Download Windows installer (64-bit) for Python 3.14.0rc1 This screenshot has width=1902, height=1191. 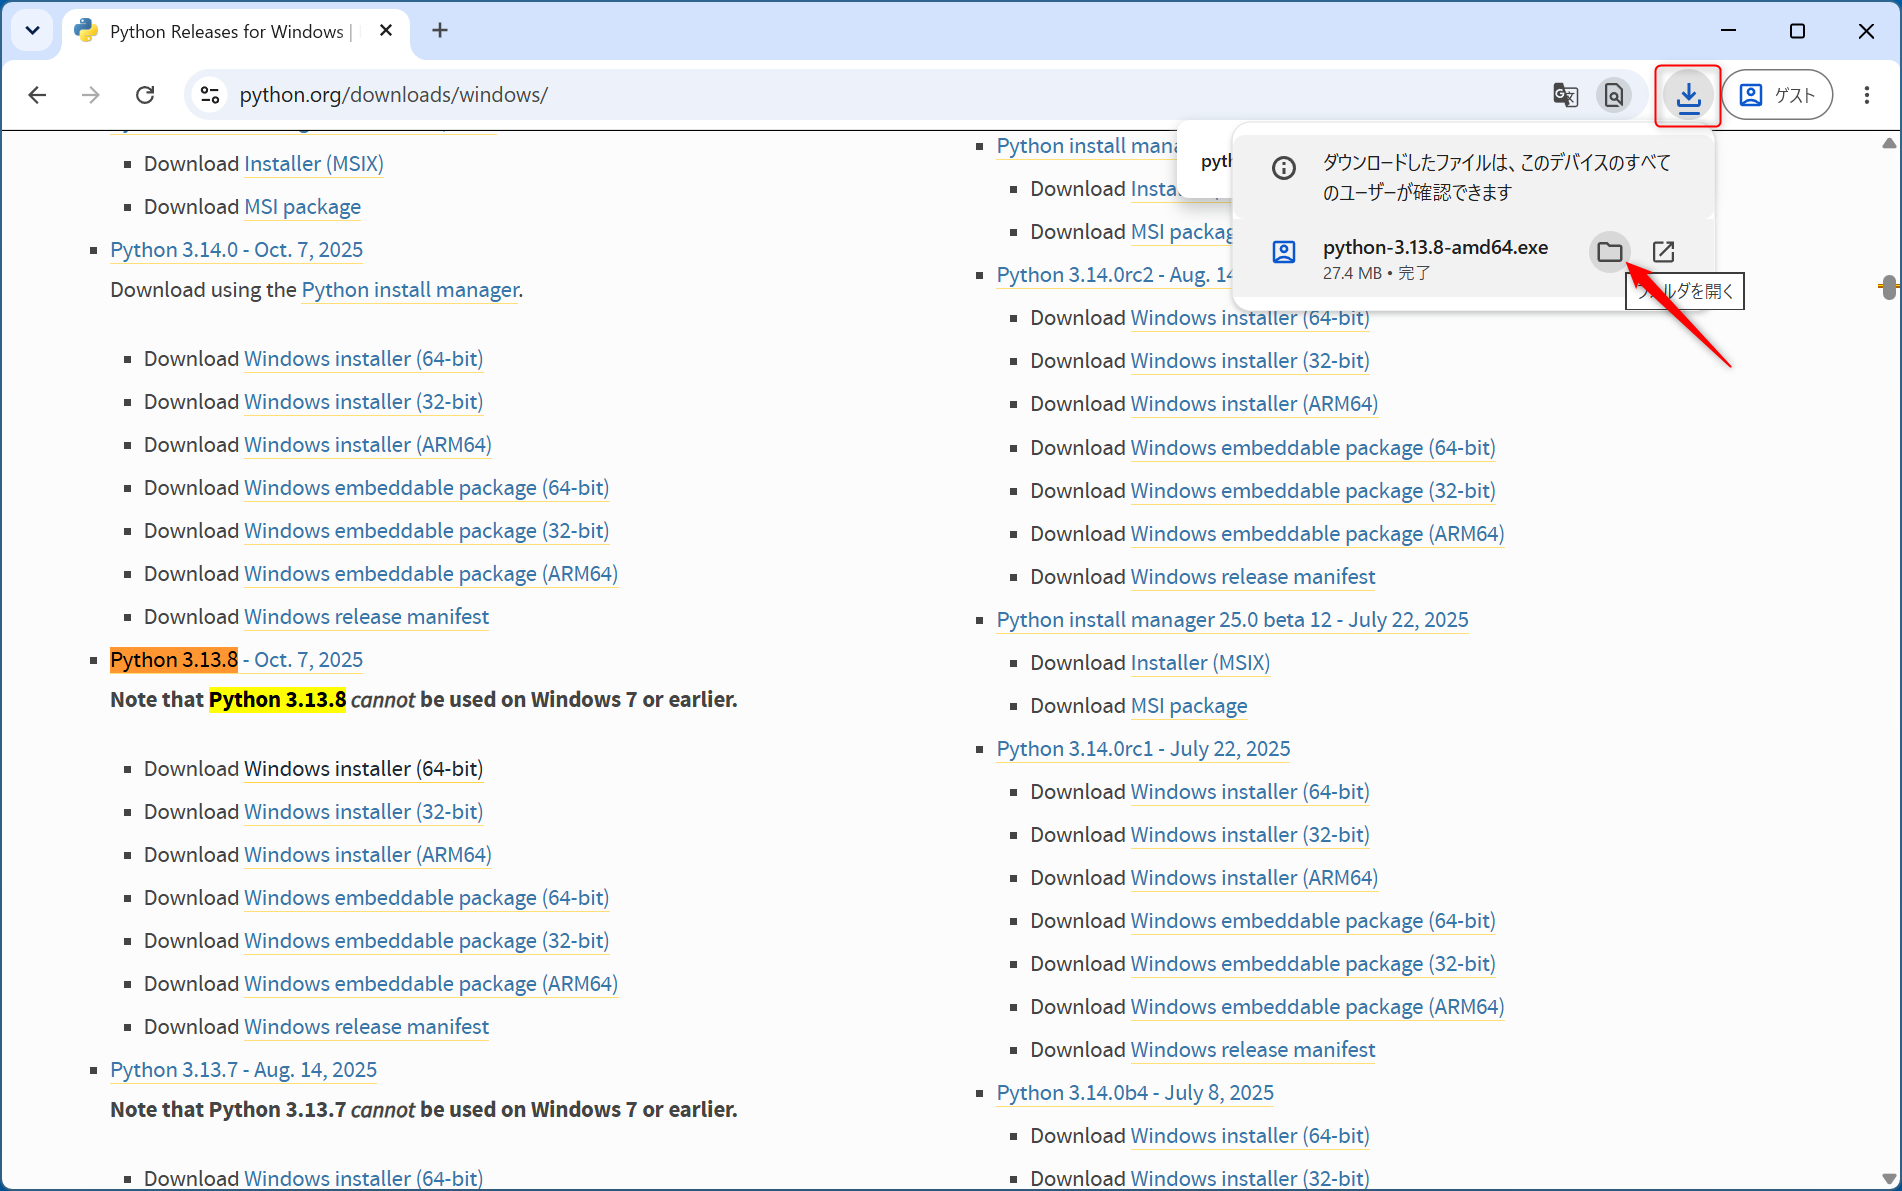(x=1249, y=792)
